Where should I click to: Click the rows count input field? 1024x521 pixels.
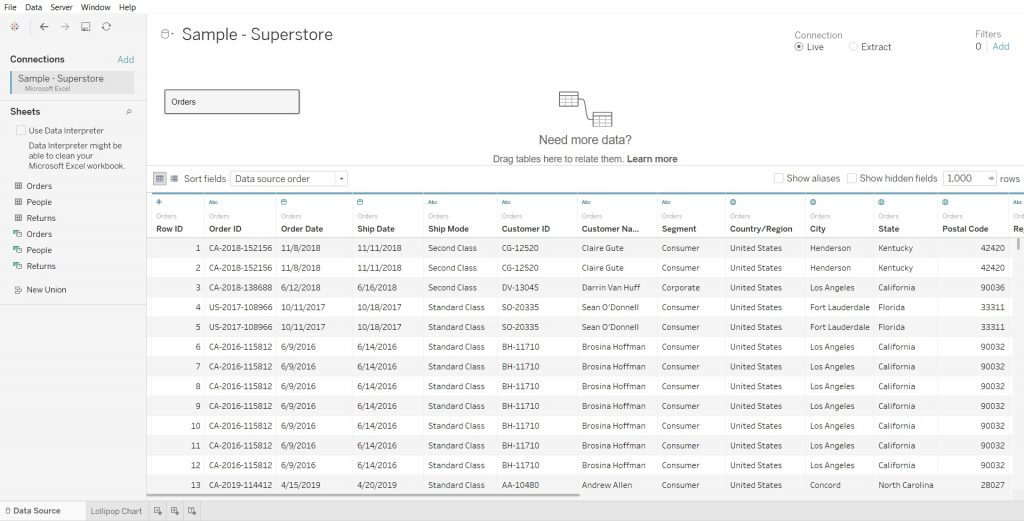964,178
